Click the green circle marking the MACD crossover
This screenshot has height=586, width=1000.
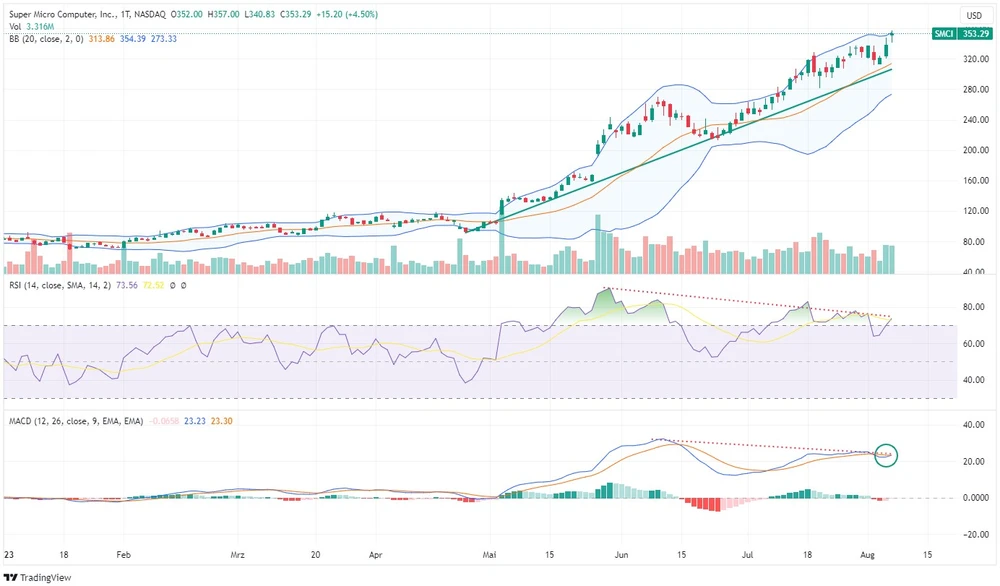884,455
